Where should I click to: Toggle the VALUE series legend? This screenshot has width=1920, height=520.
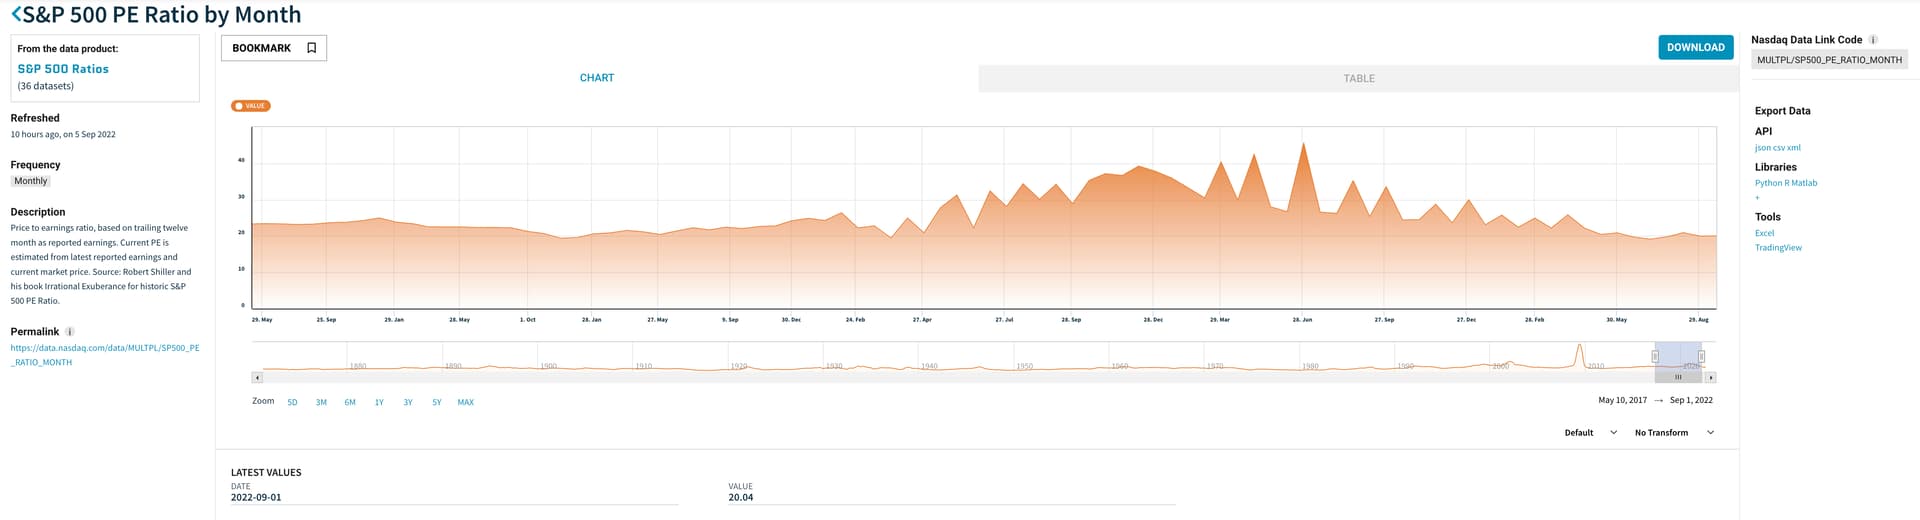[x=251, y=106]
